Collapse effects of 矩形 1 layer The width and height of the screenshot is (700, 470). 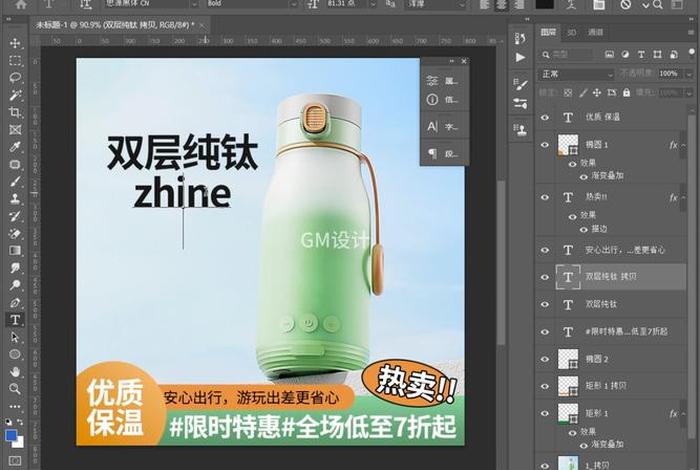(684, 414)
